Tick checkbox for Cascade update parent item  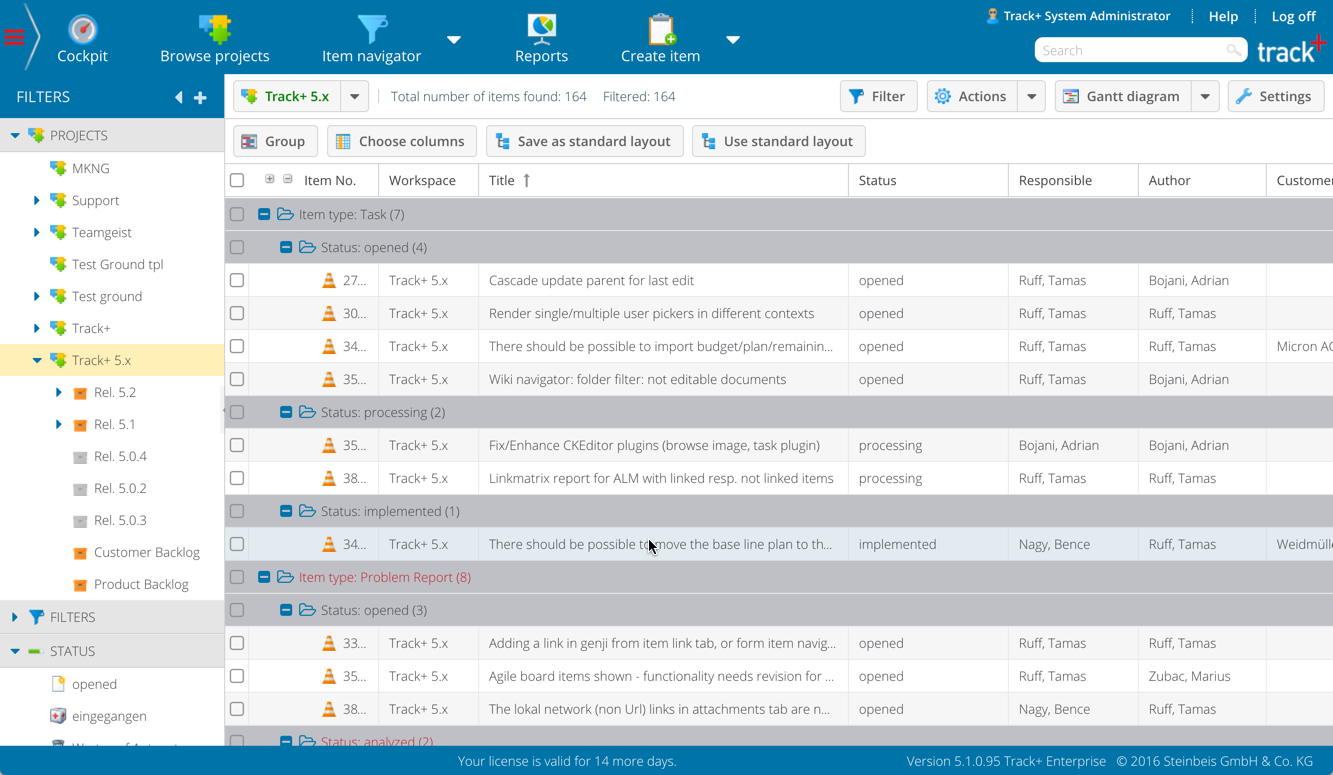[237, 281]
